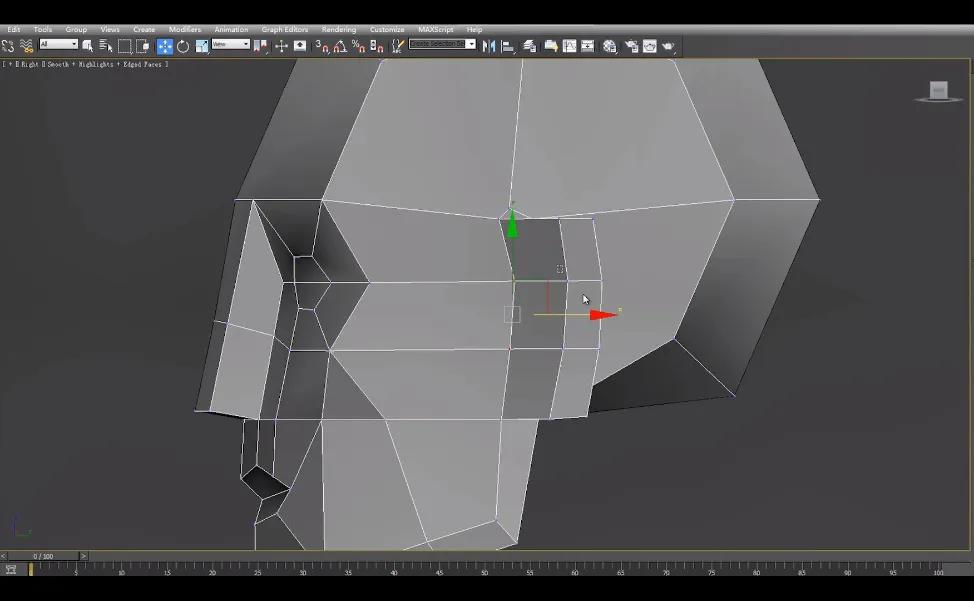Screen dimensions: 974x601
Task: Open the Material Editor
Action: click(610, 45)
